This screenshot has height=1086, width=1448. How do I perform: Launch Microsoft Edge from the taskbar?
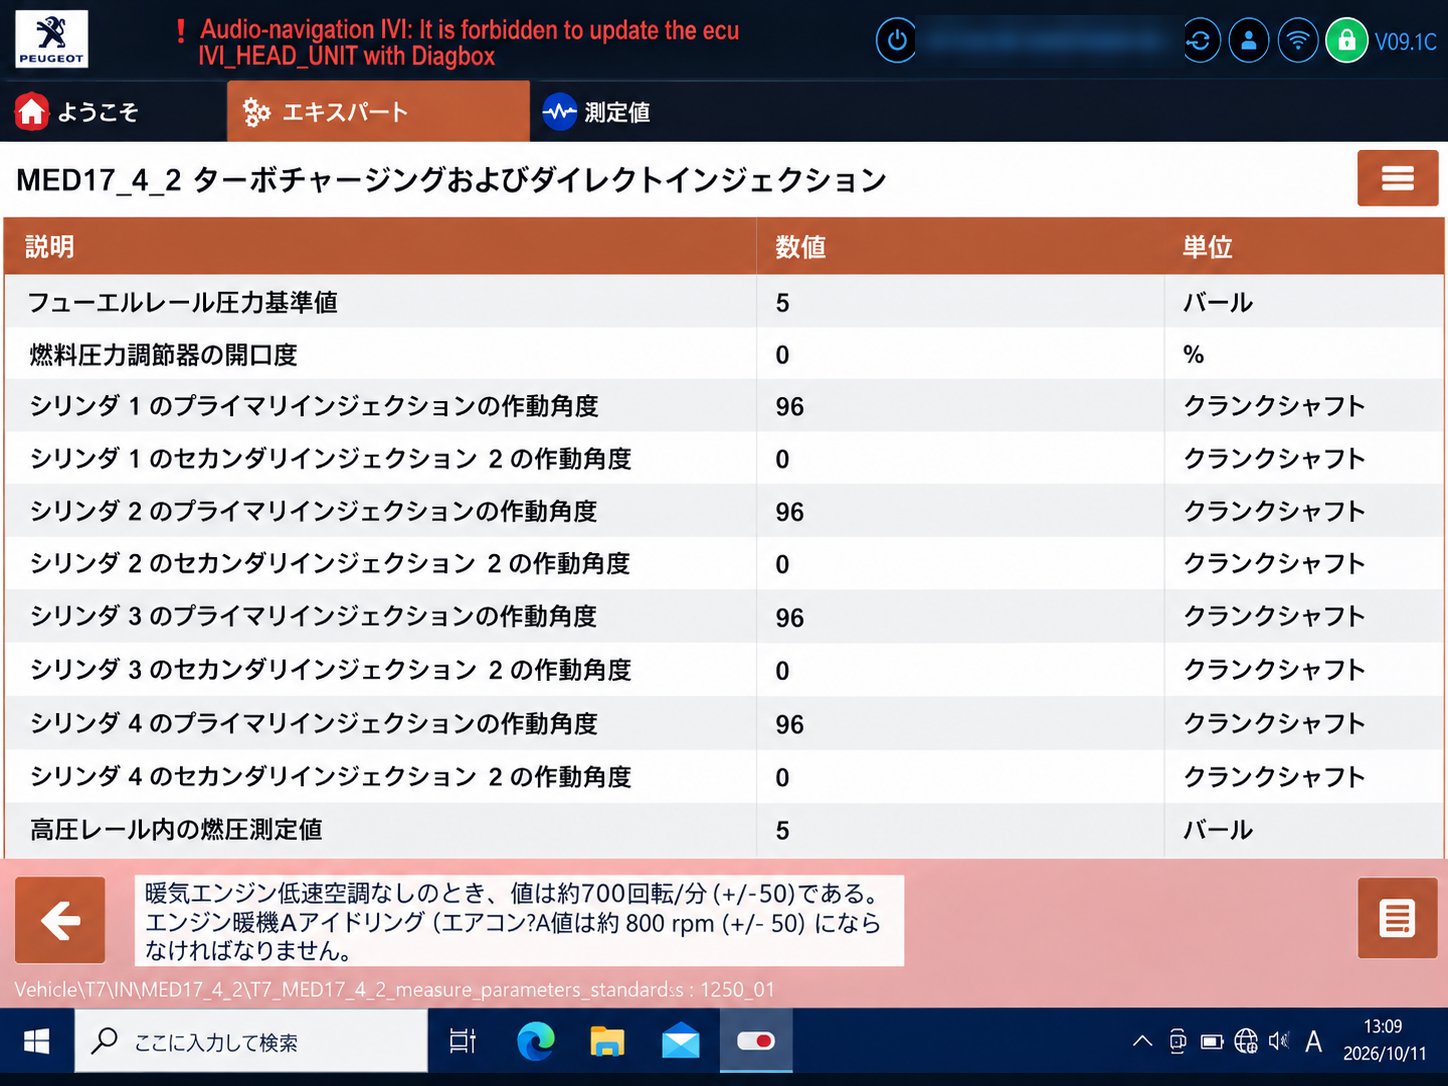[536, 1042]
